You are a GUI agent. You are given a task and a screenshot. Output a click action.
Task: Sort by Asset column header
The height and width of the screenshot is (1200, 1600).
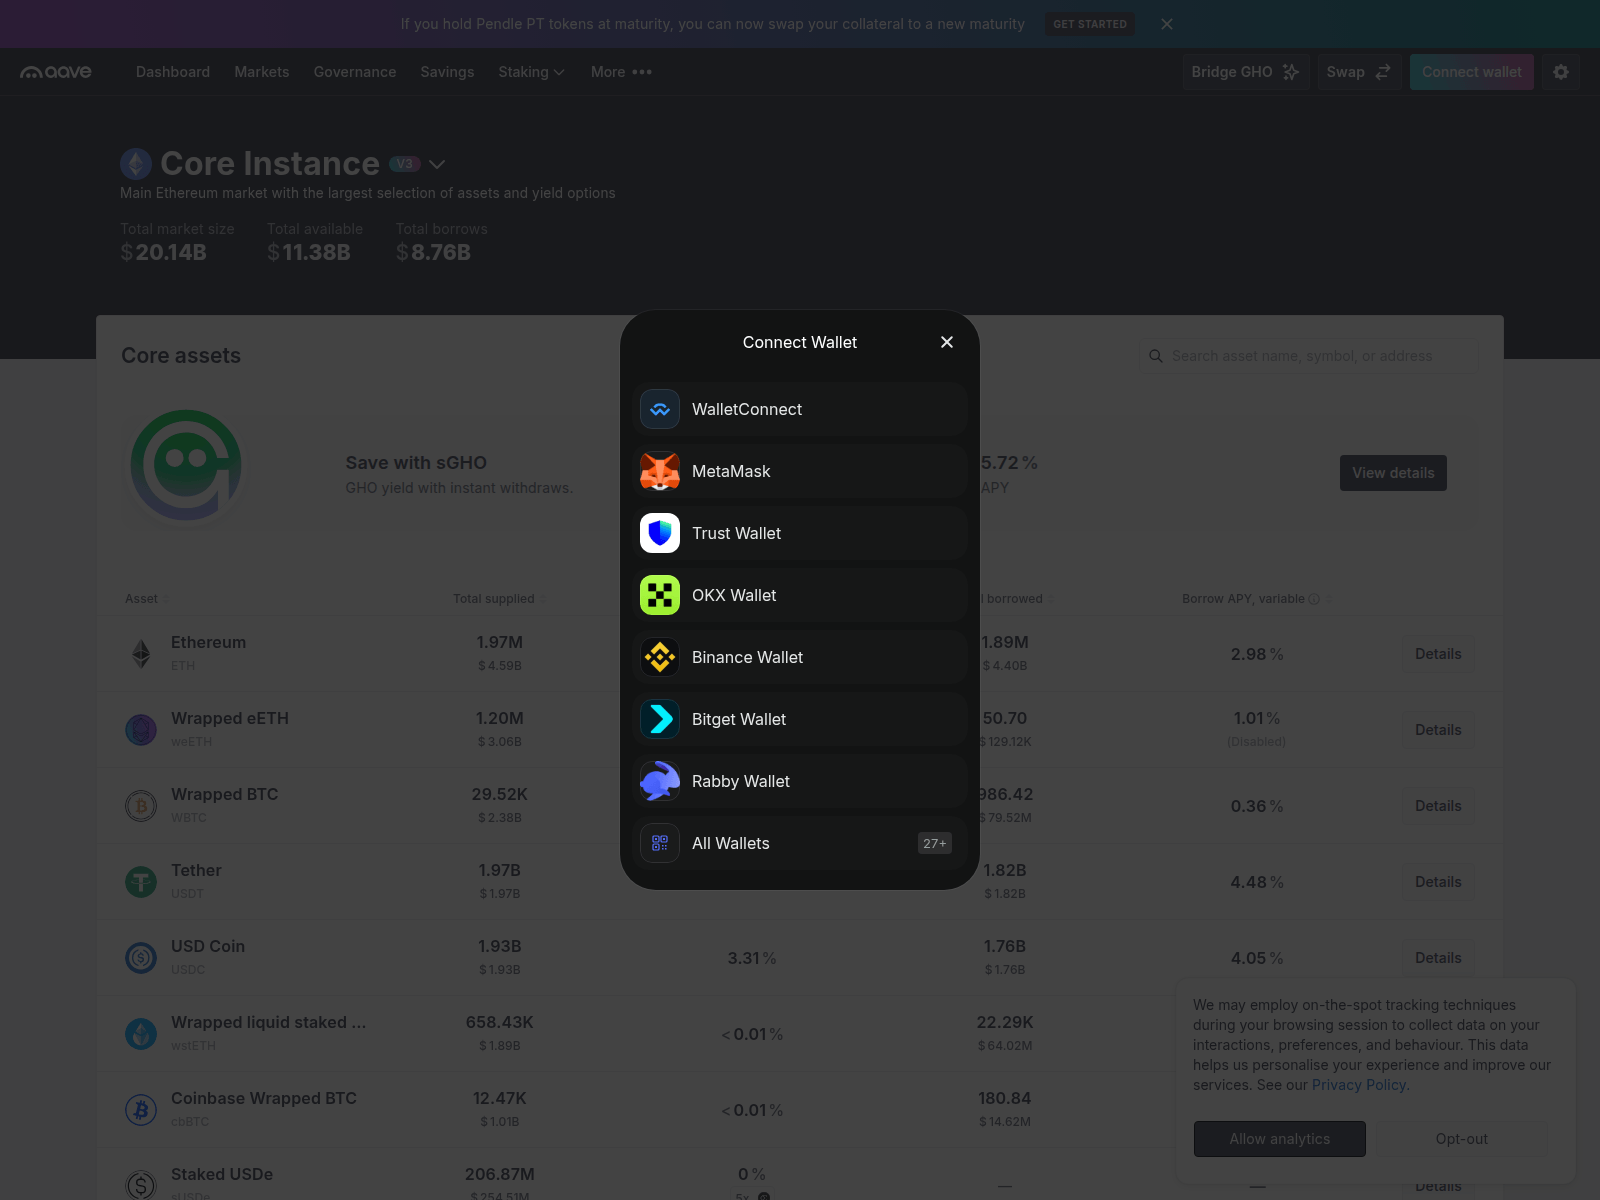coord(146,599)
